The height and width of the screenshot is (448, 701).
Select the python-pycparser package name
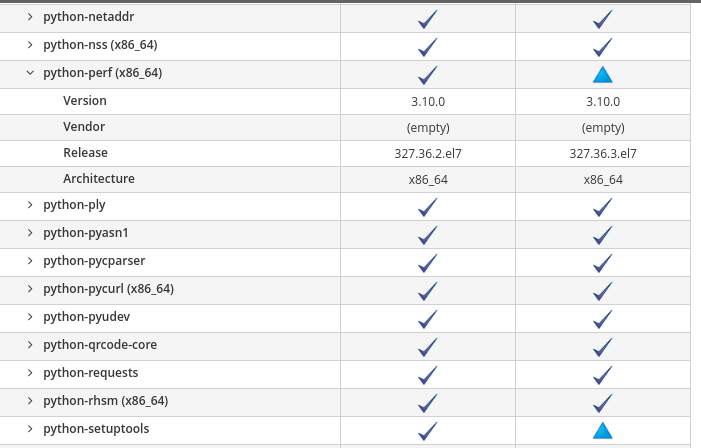(x=94, y=261)
